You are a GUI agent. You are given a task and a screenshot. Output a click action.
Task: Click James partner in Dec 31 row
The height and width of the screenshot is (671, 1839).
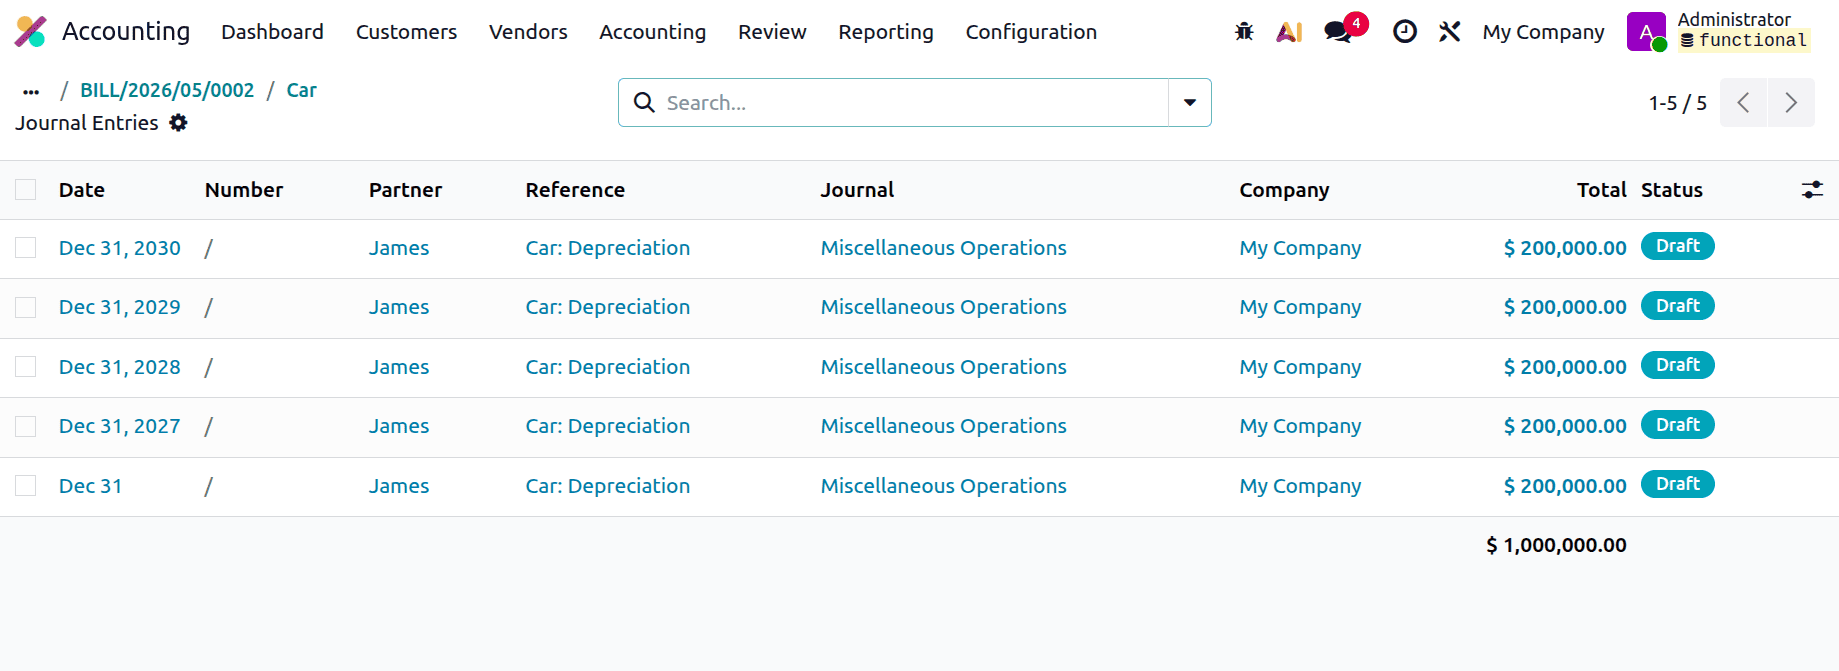(x=399, y=486)
